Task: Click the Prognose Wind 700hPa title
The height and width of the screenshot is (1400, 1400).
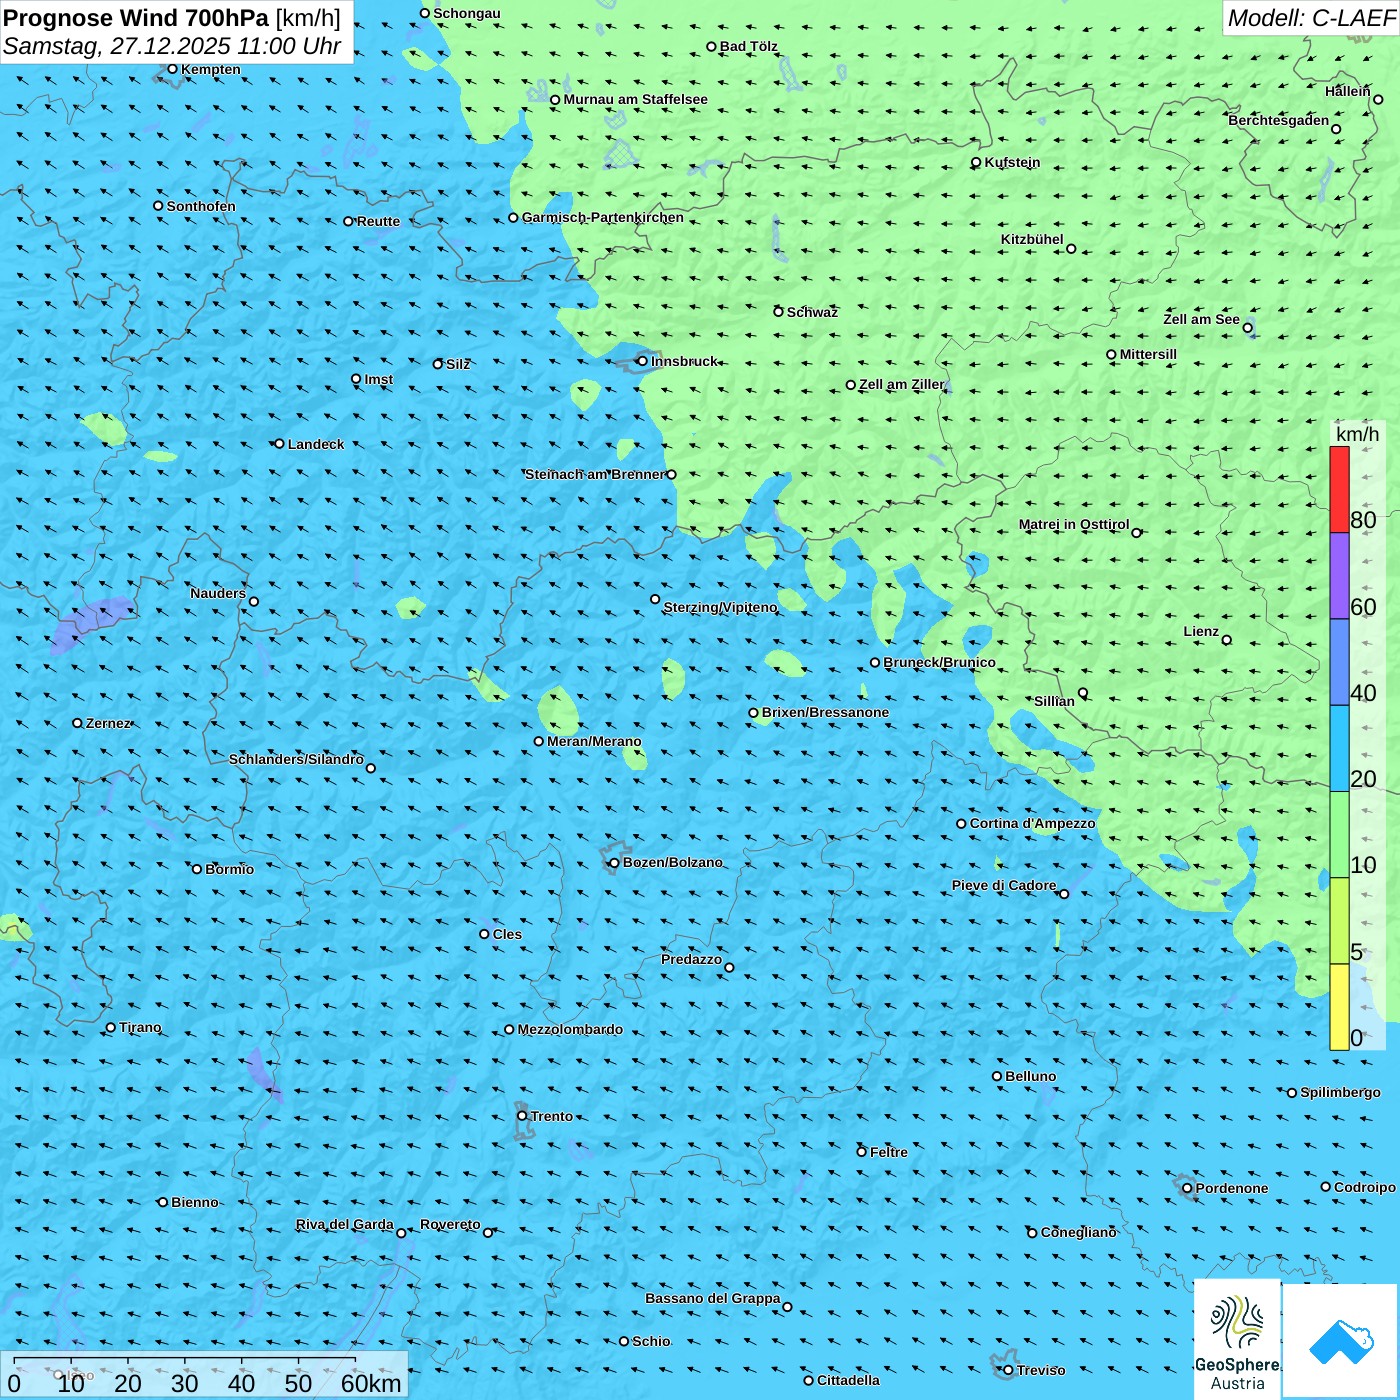Action: tap(136, 18)
